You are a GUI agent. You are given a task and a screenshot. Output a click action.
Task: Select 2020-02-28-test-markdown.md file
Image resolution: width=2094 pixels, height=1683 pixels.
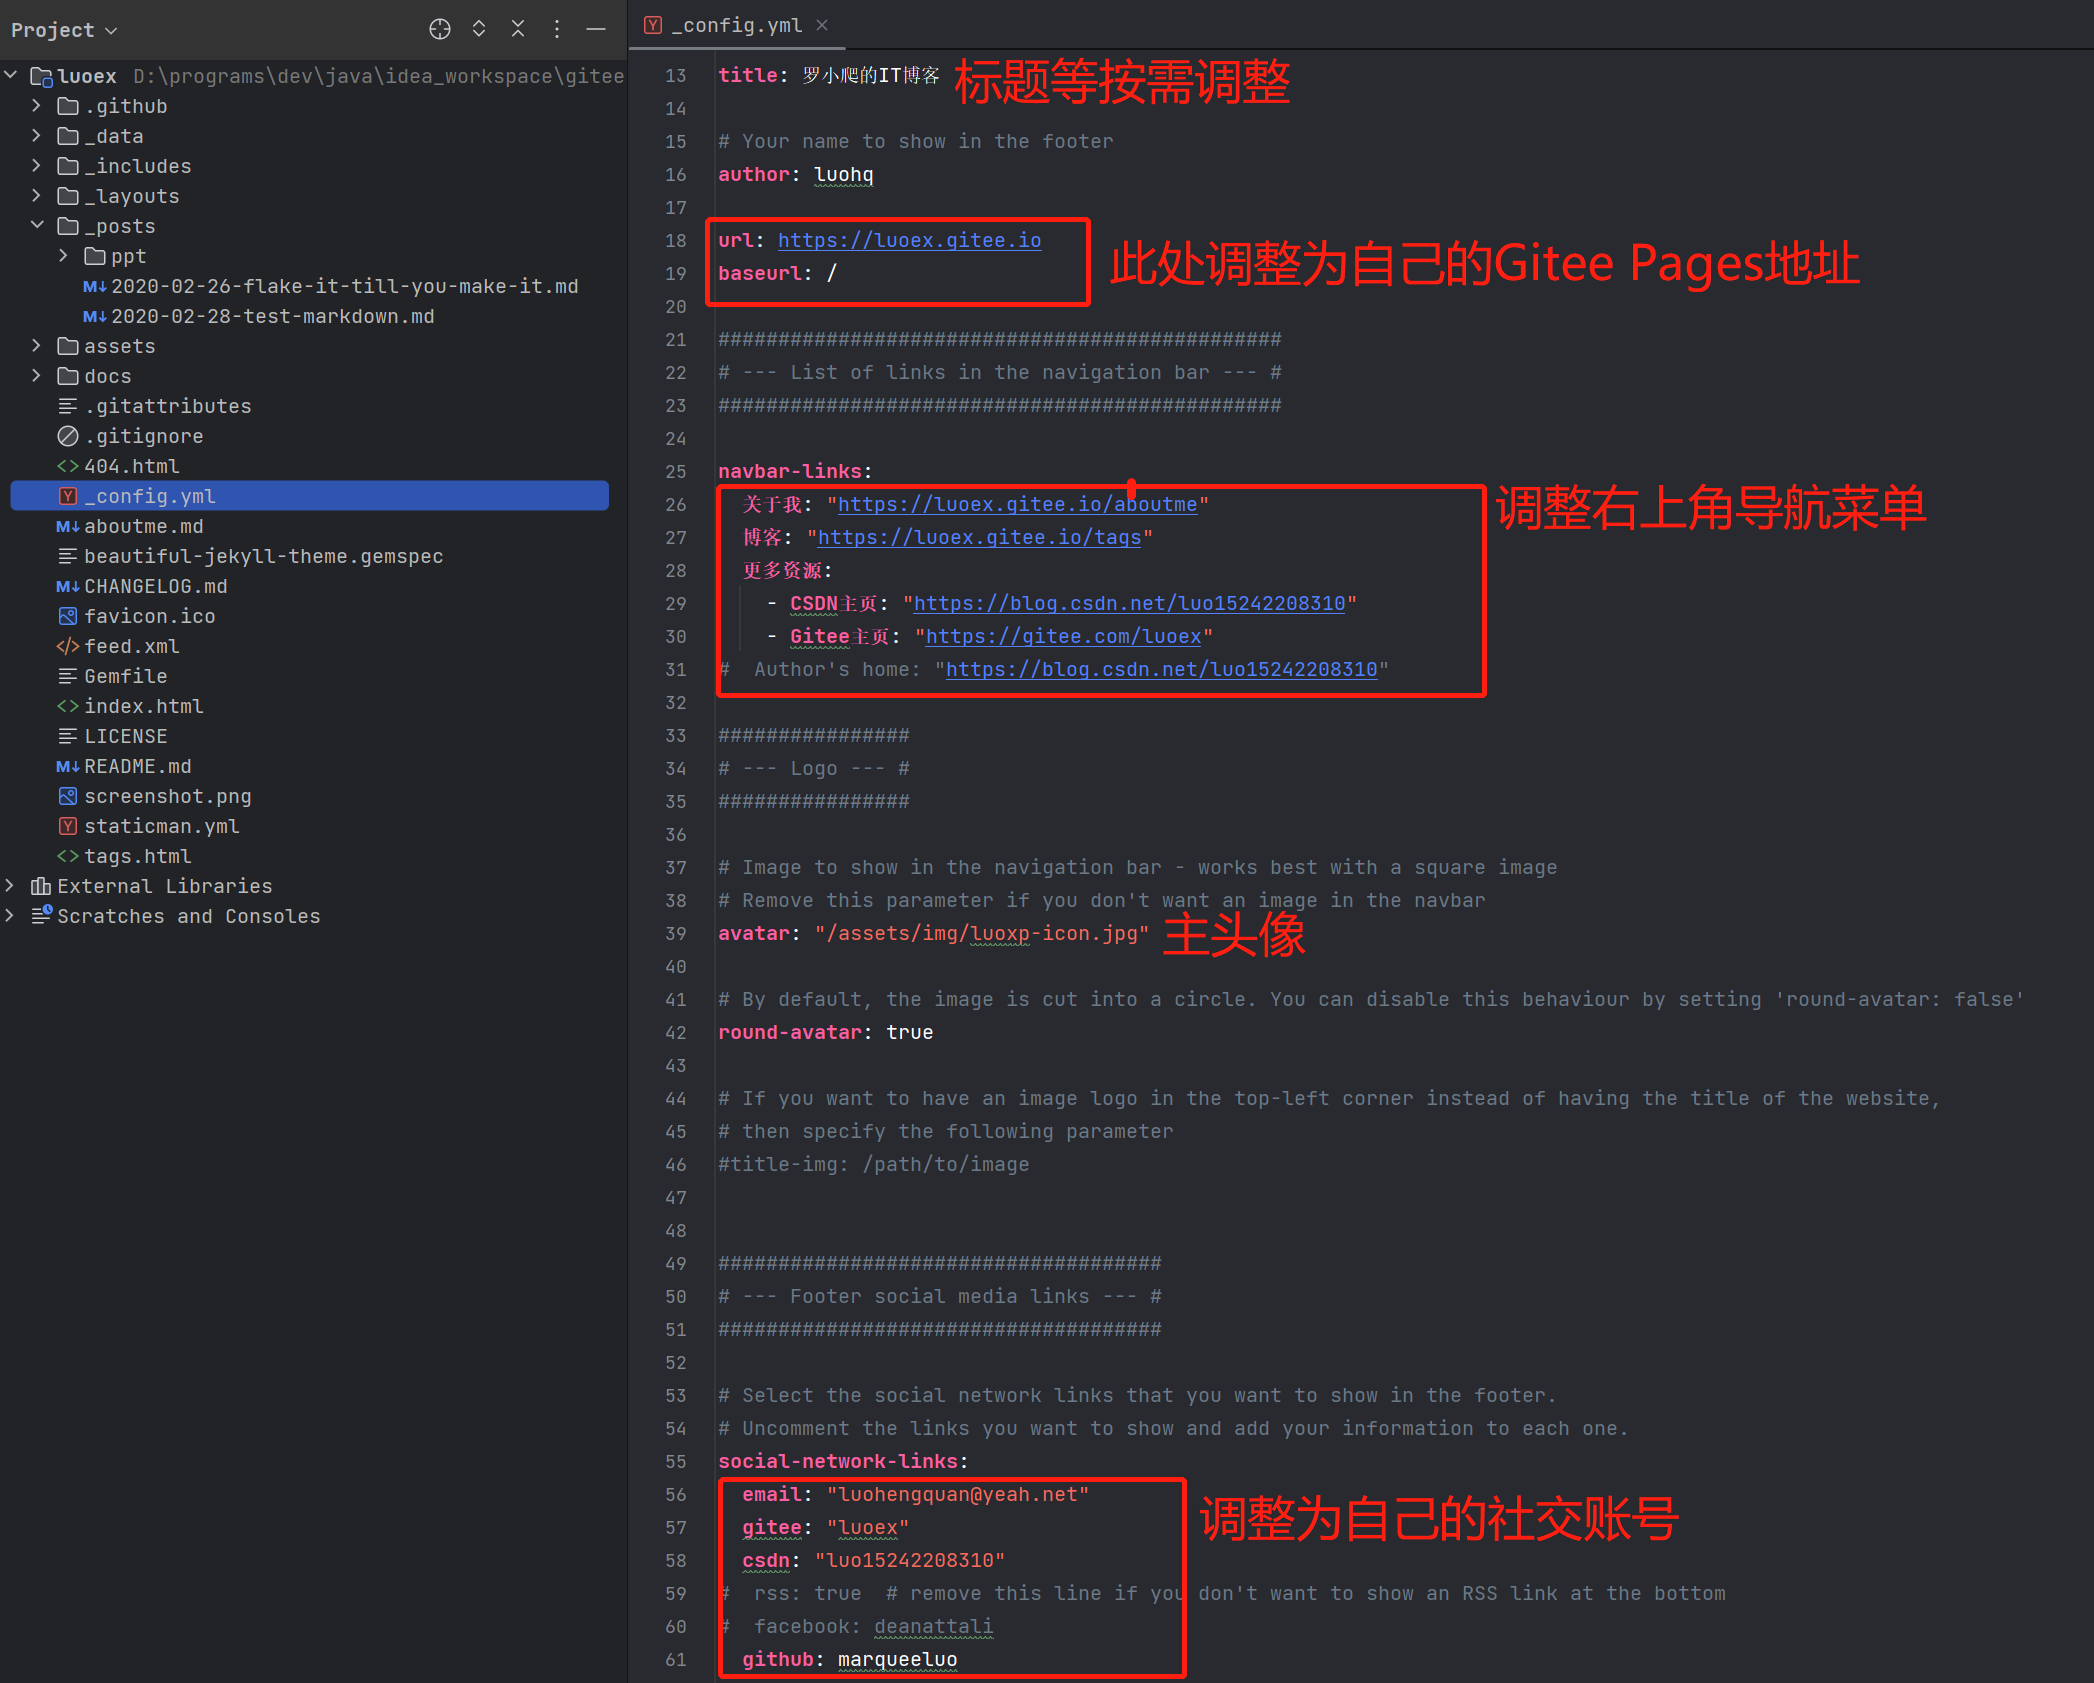tap(272, 316)
